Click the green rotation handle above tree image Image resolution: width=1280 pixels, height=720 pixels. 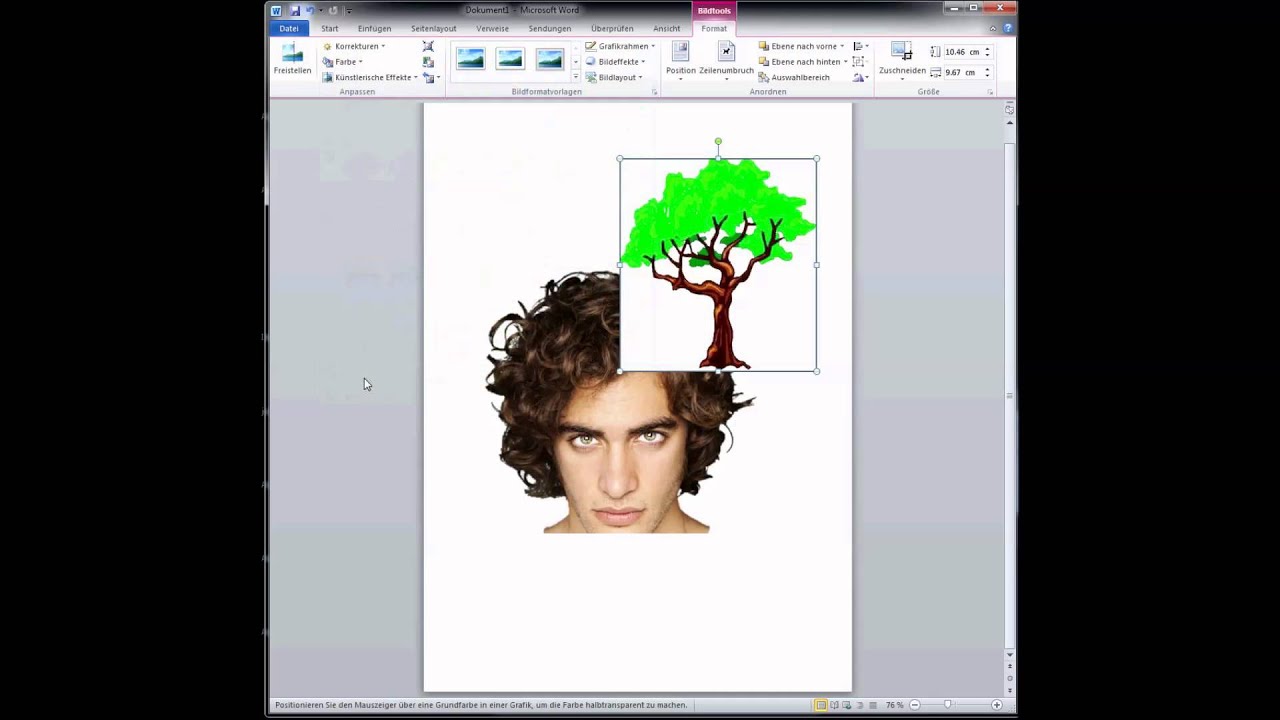point(718,142)
